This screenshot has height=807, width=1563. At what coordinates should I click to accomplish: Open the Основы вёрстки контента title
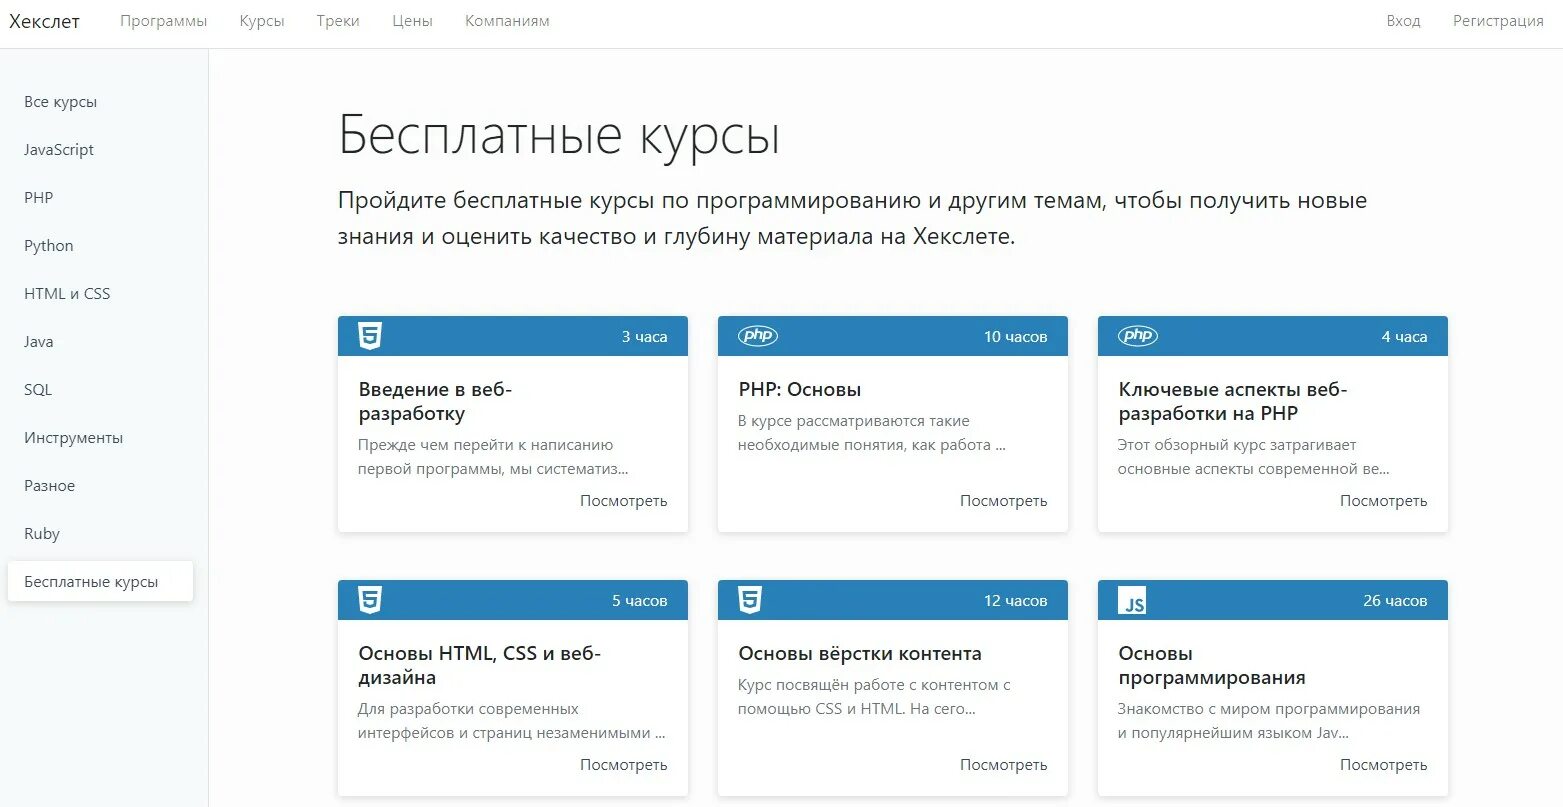[860, 654]
